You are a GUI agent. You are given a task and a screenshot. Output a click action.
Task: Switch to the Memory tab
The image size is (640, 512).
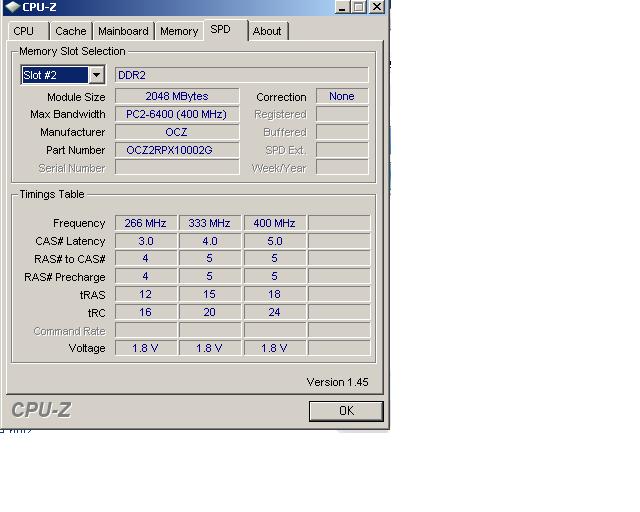[179, 31]
